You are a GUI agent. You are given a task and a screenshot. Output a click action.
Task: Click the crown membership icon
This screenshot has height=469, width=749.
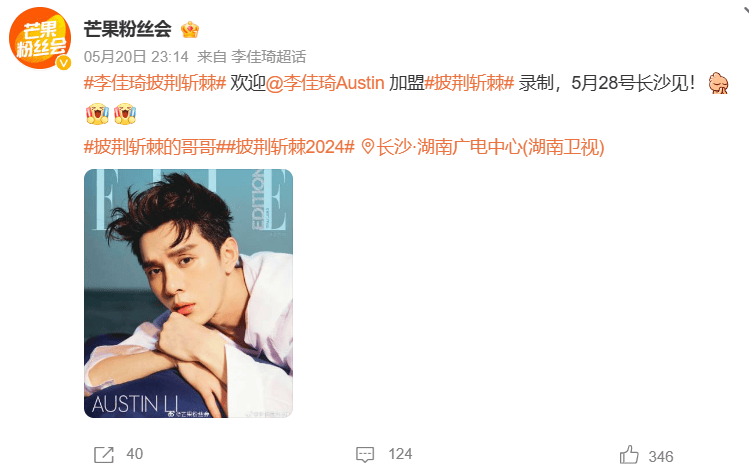tap(190, 30)
